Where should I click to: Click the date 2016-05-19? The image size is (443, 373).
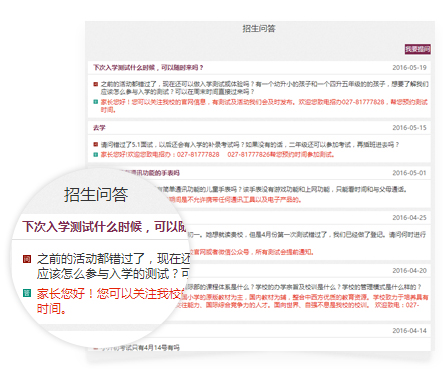[409, 68]
